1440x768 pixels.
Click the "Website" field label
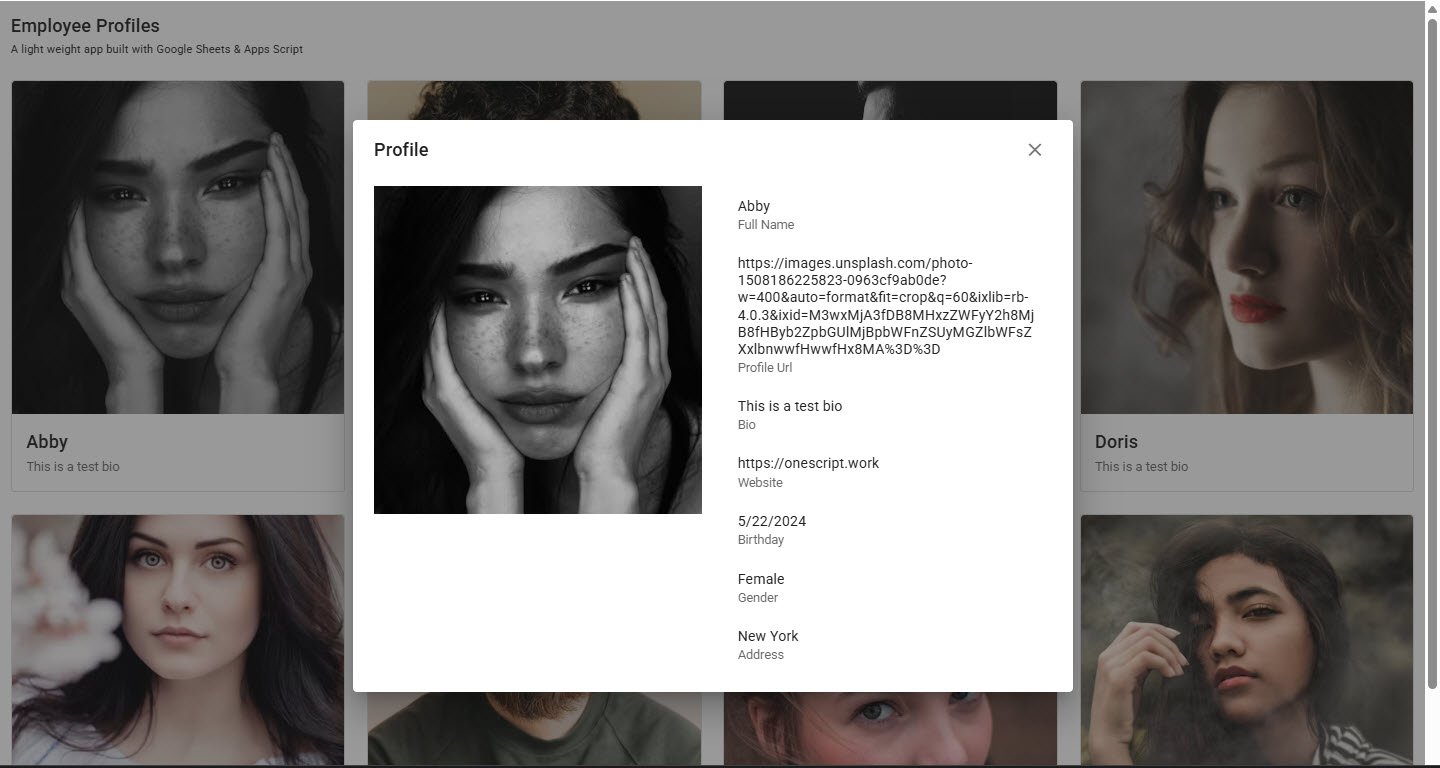(760, 483)
